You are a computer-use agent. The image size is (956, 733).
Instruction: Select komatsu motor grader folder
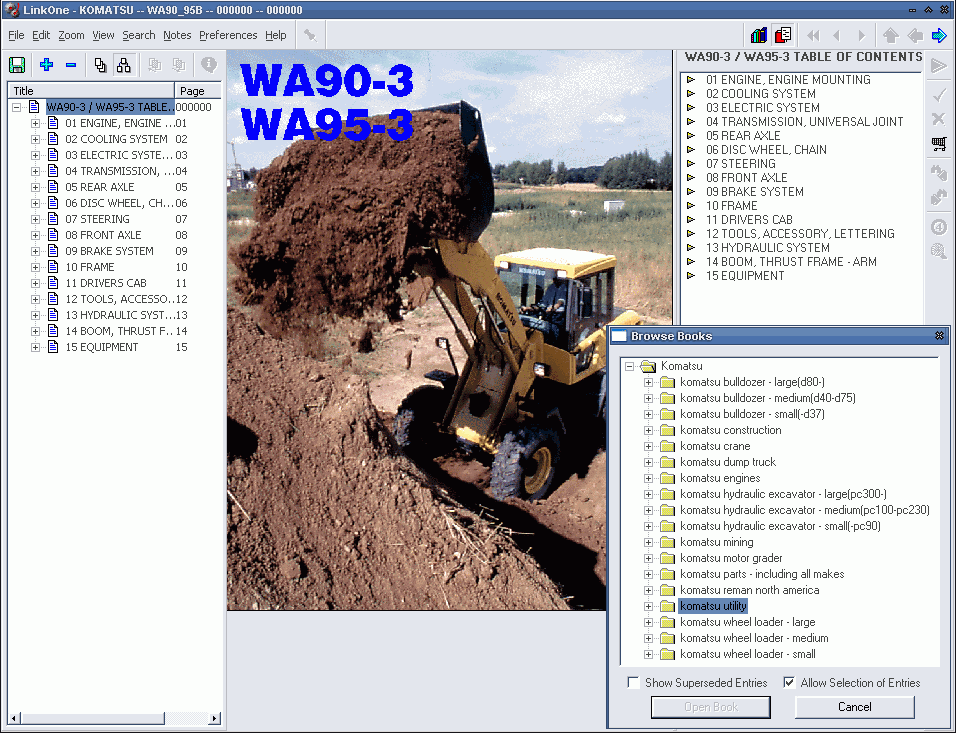point(731,558)
